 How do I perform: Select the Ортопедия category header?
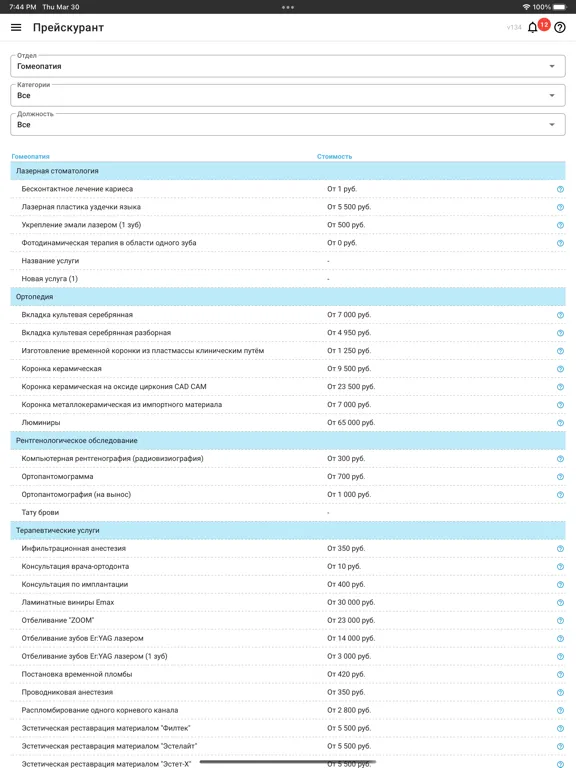(x=288, y=297)
